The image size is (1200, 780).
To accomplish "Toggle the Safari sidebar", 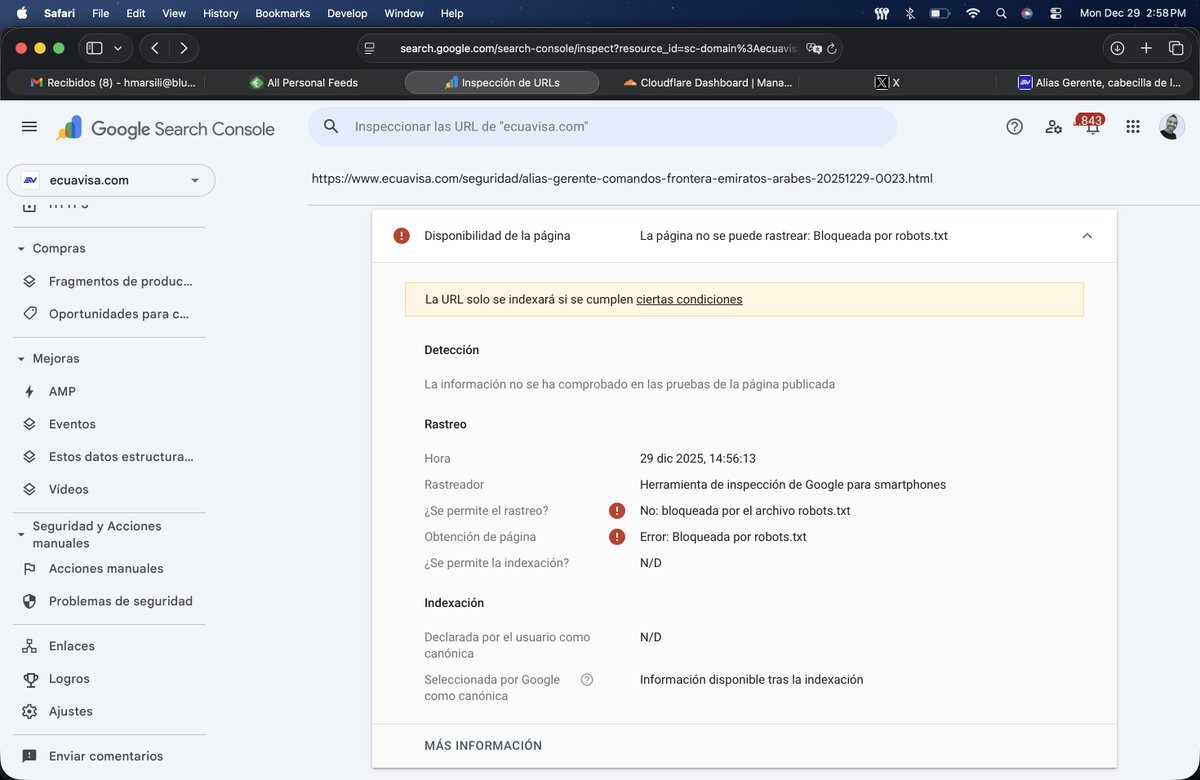I will point(94,48).
